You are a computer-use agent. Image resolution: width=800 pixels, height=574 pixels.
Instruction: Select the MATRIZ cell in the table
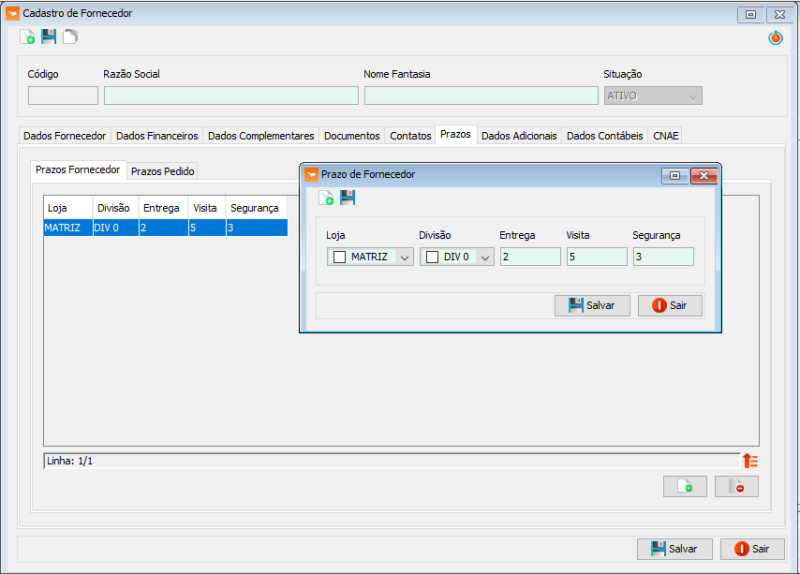68,228
